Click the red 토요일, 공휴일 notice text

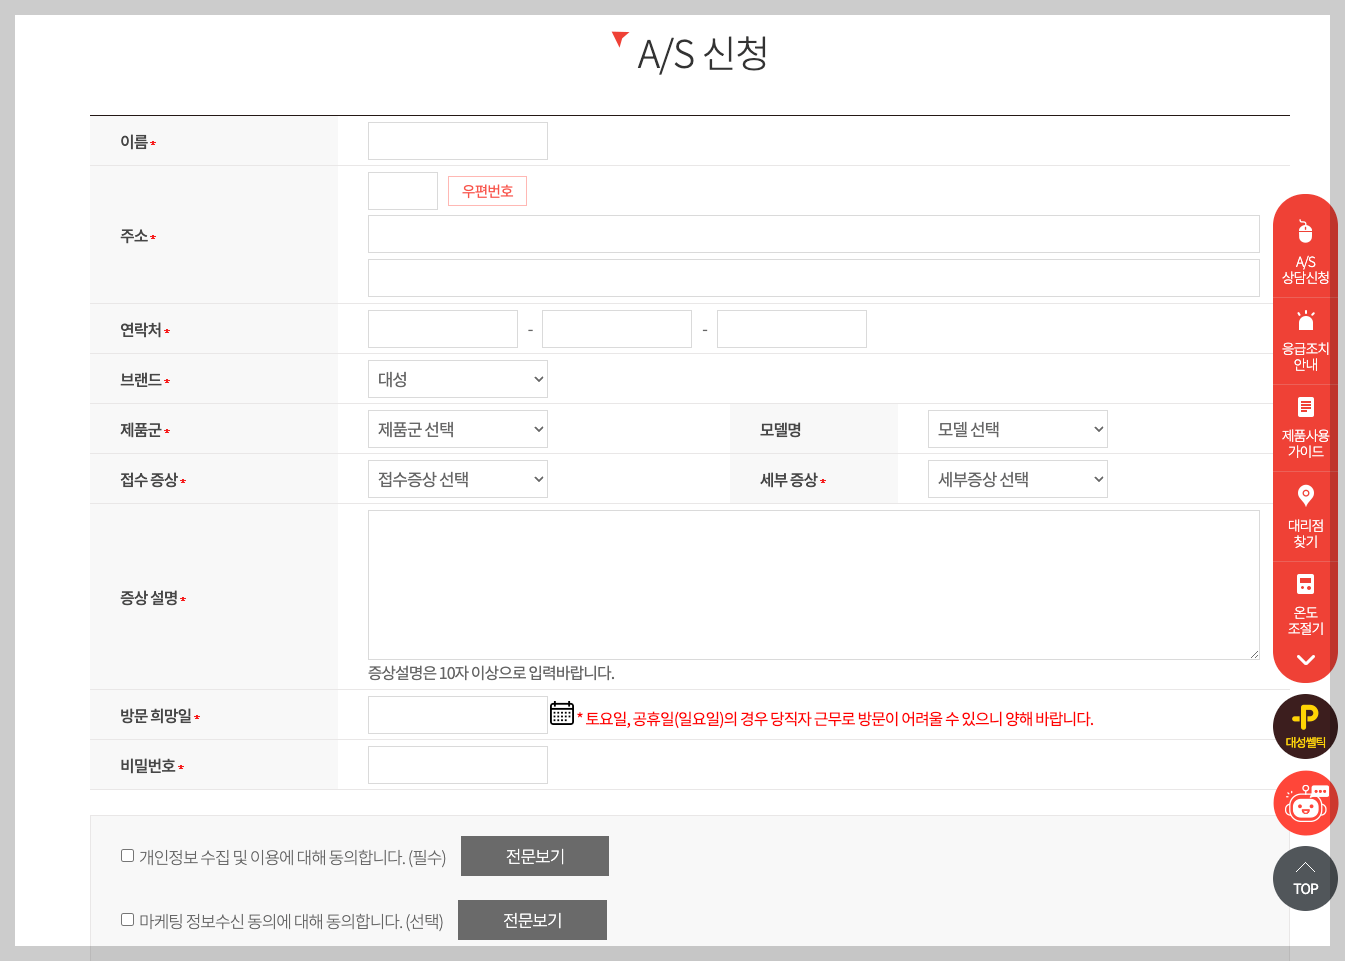[836, 719]
